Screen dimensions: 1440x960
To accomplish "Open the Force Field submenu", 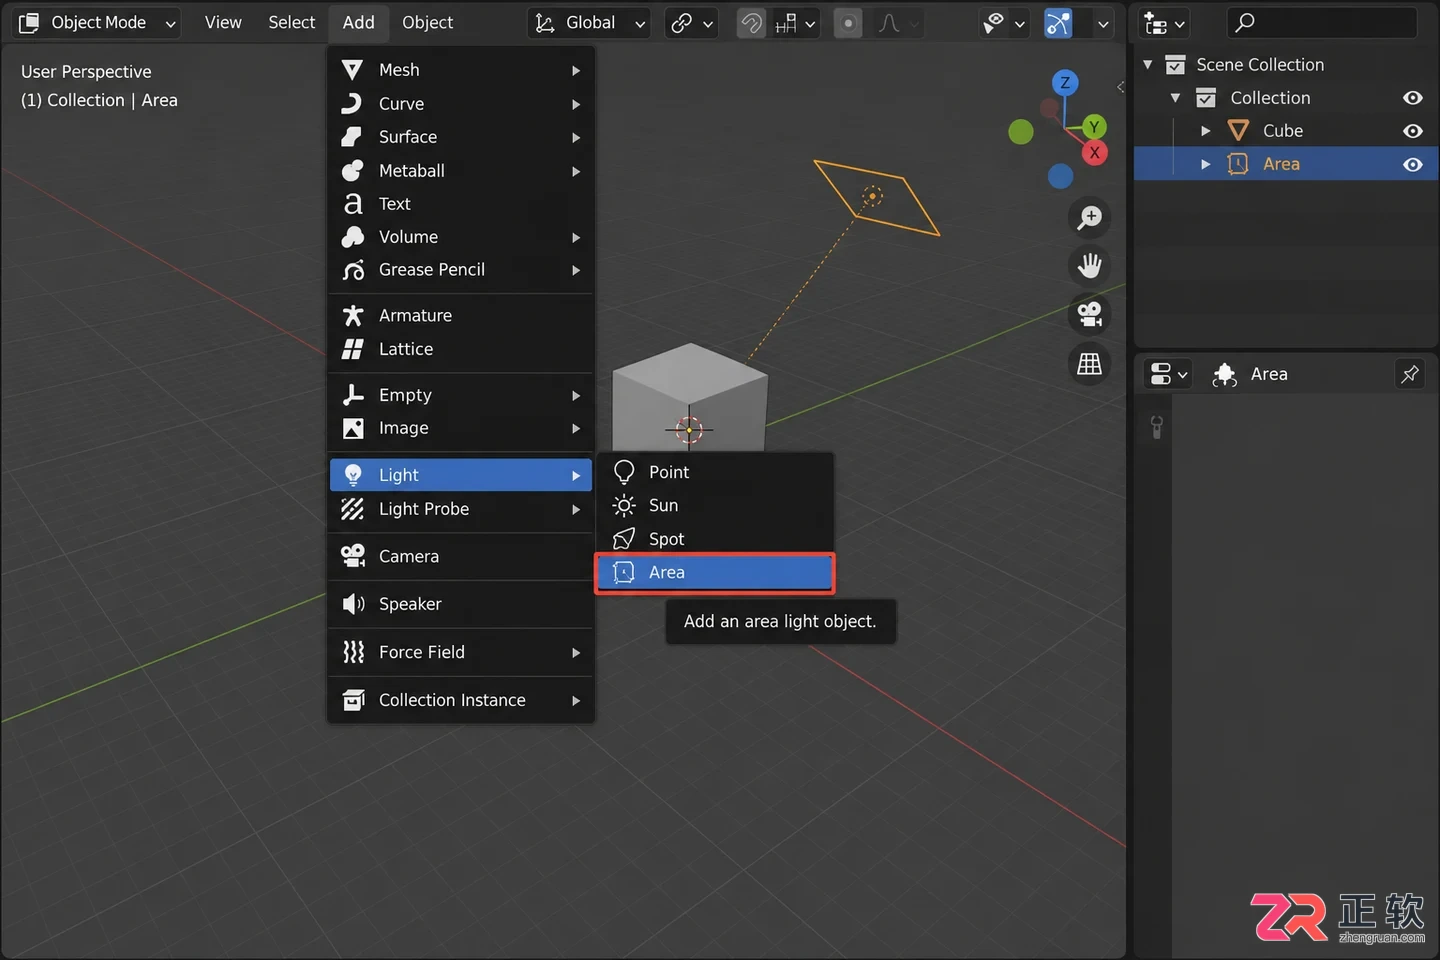I will tap(461, 652).
